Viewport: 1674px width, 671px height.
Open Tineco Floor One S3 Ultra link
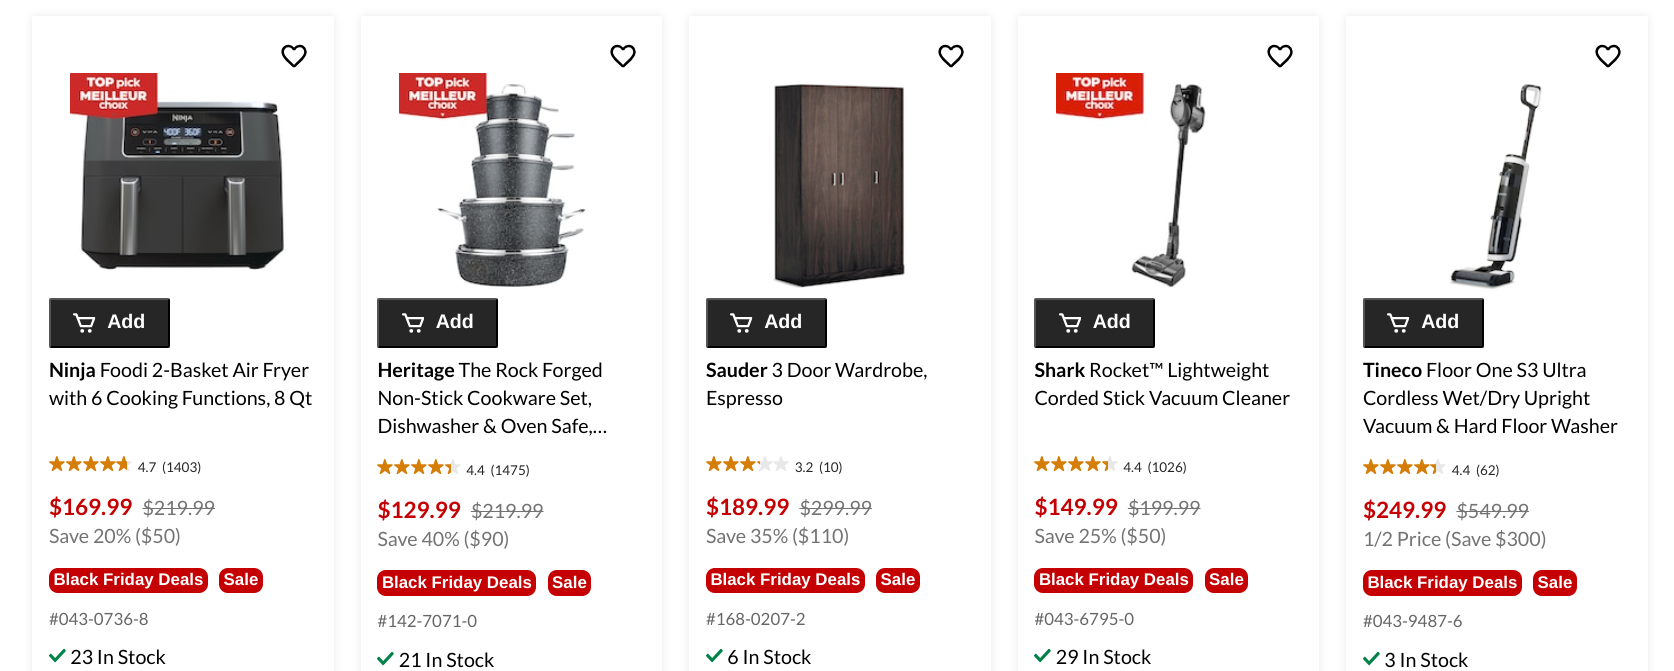point(1489,398)
